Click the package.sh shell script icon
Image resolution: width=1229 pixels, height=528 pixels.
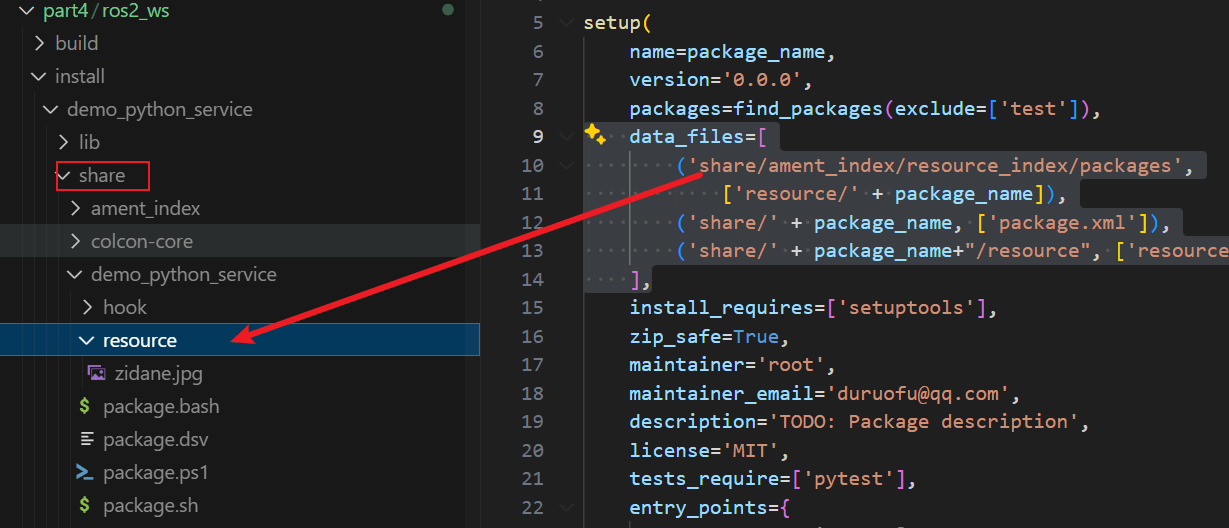coord(86,505)
